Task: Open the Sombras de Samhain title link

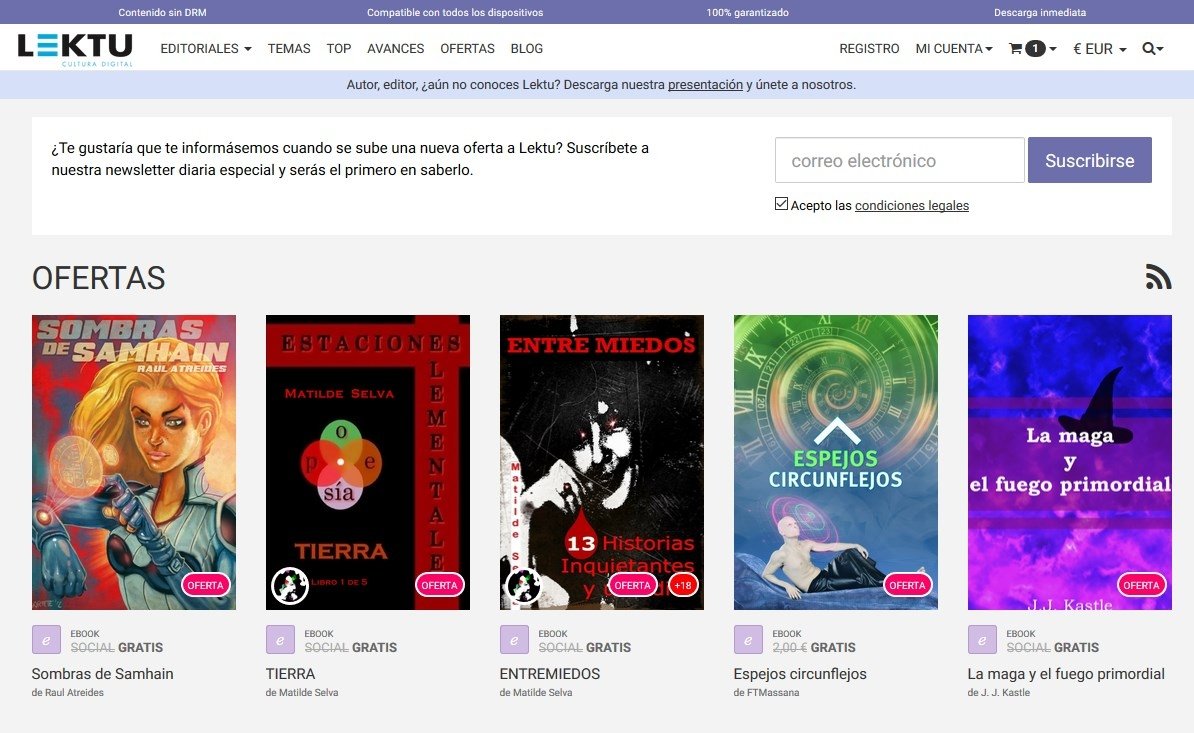Action: pyautogui.click(x=103, y=674)
